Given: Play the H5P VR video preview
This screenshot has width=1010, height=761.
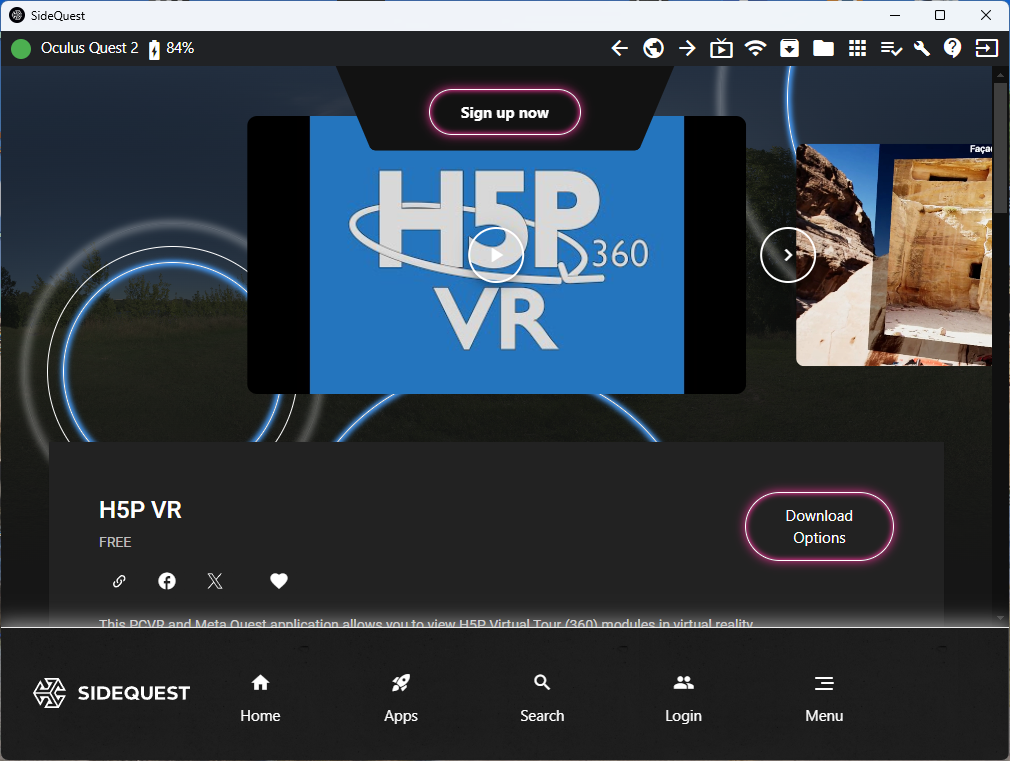Looking at the screenshot, I should [x=496, y=255].
